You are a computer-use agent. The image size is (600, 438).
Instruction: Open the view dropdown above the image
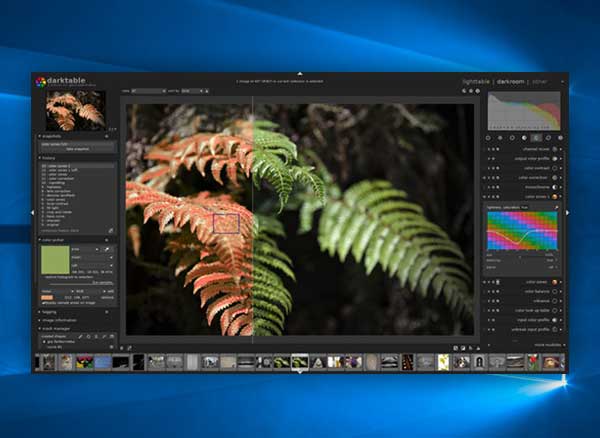pyautogui.click(x=148, y=91)
